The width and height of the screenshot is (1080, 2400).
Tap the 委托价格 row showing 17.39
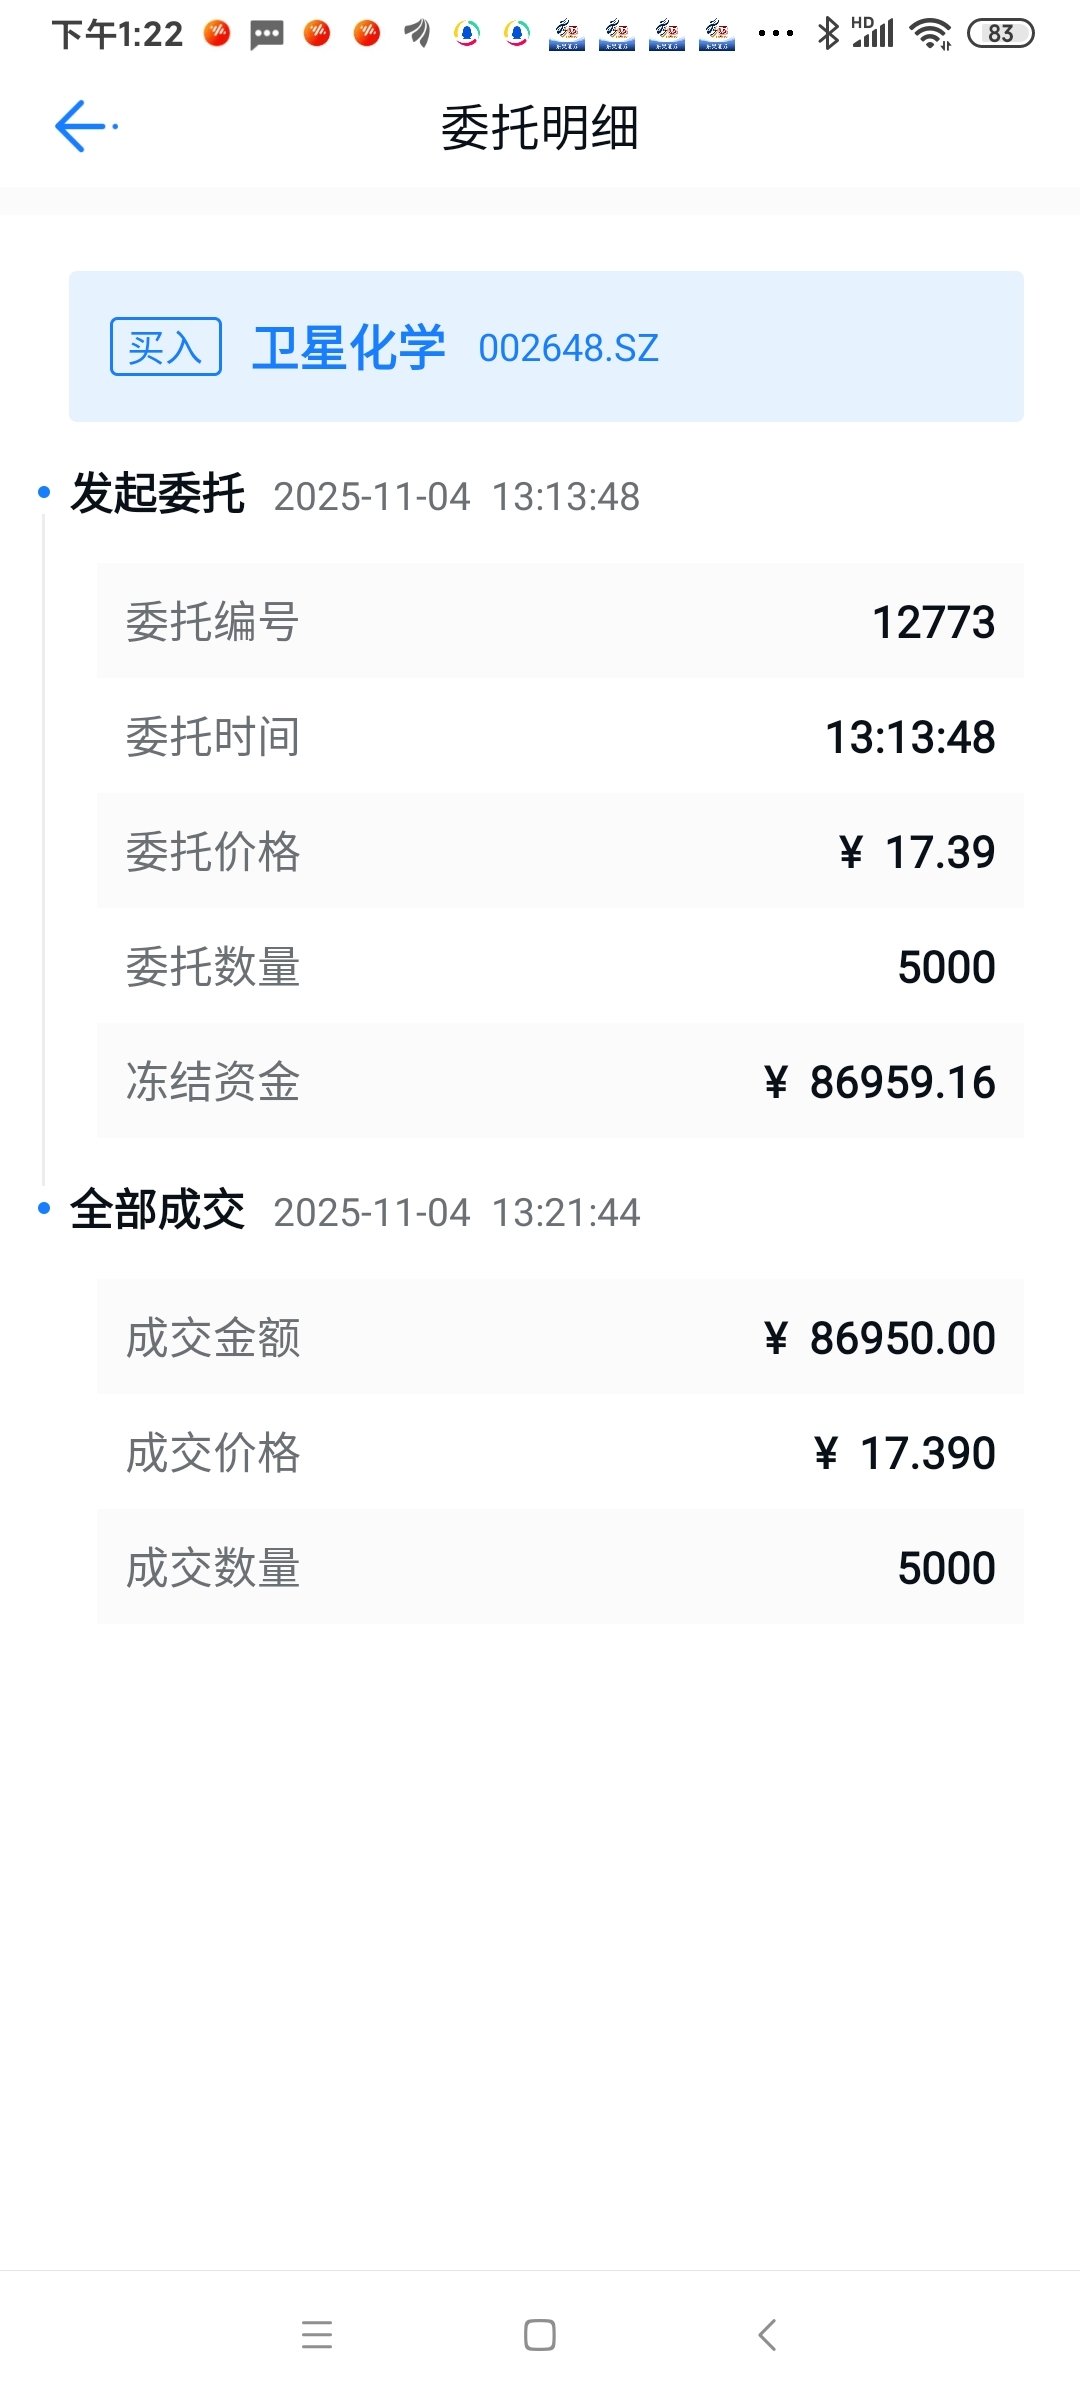[560, 851]
